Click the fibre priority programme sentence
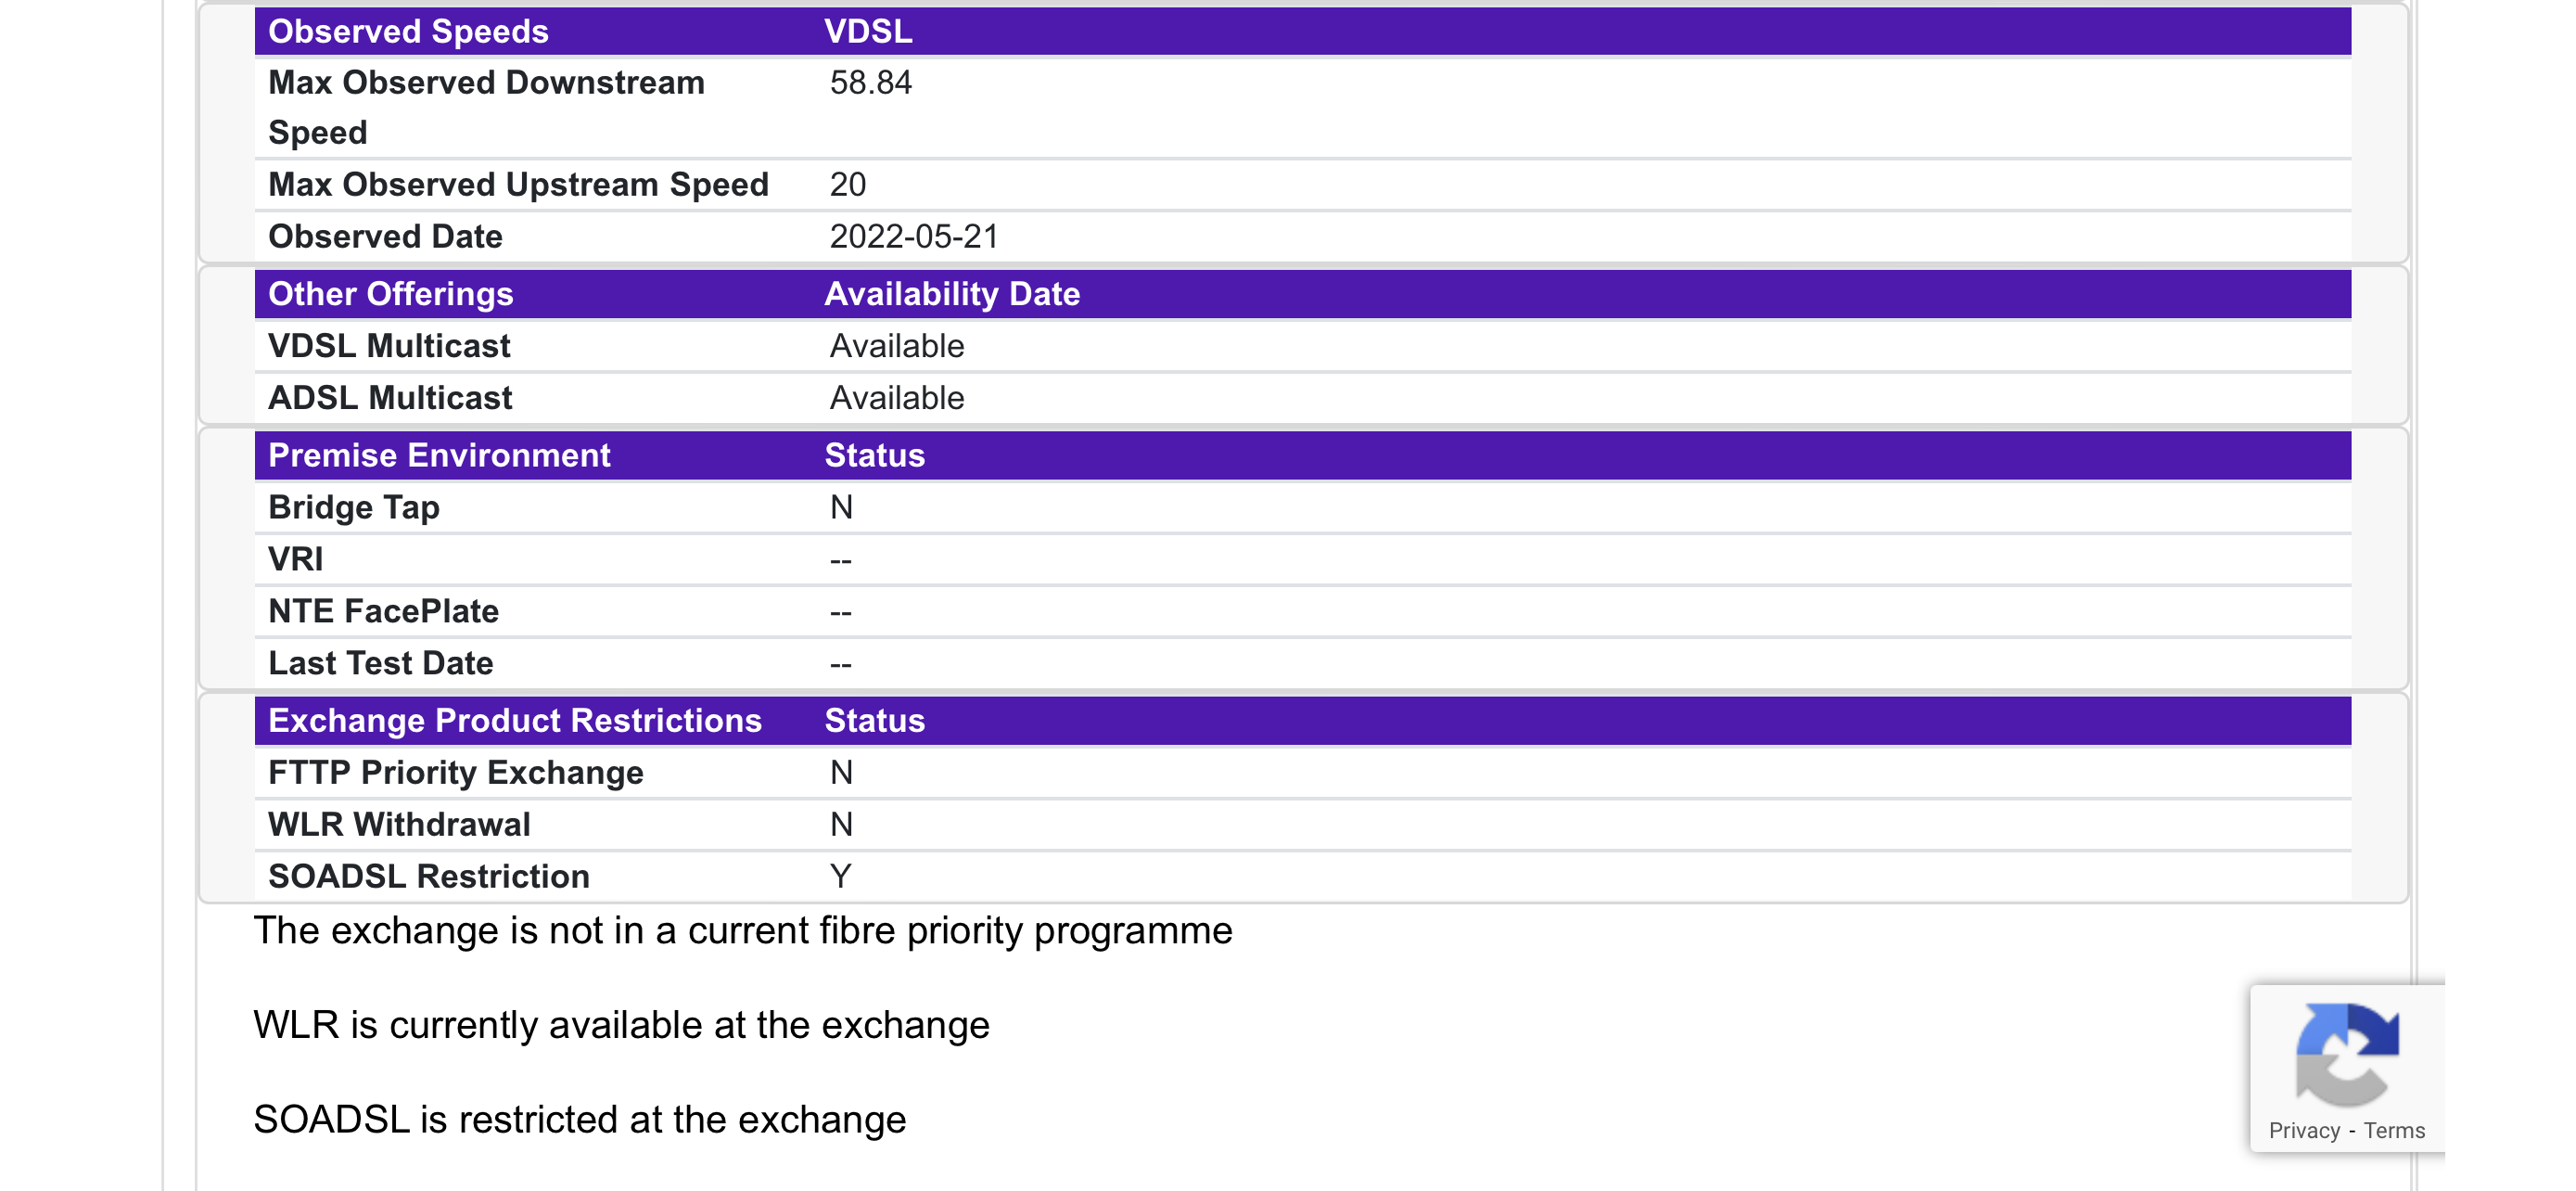This screenshot has height=1191, width=2576. point(742,931)
